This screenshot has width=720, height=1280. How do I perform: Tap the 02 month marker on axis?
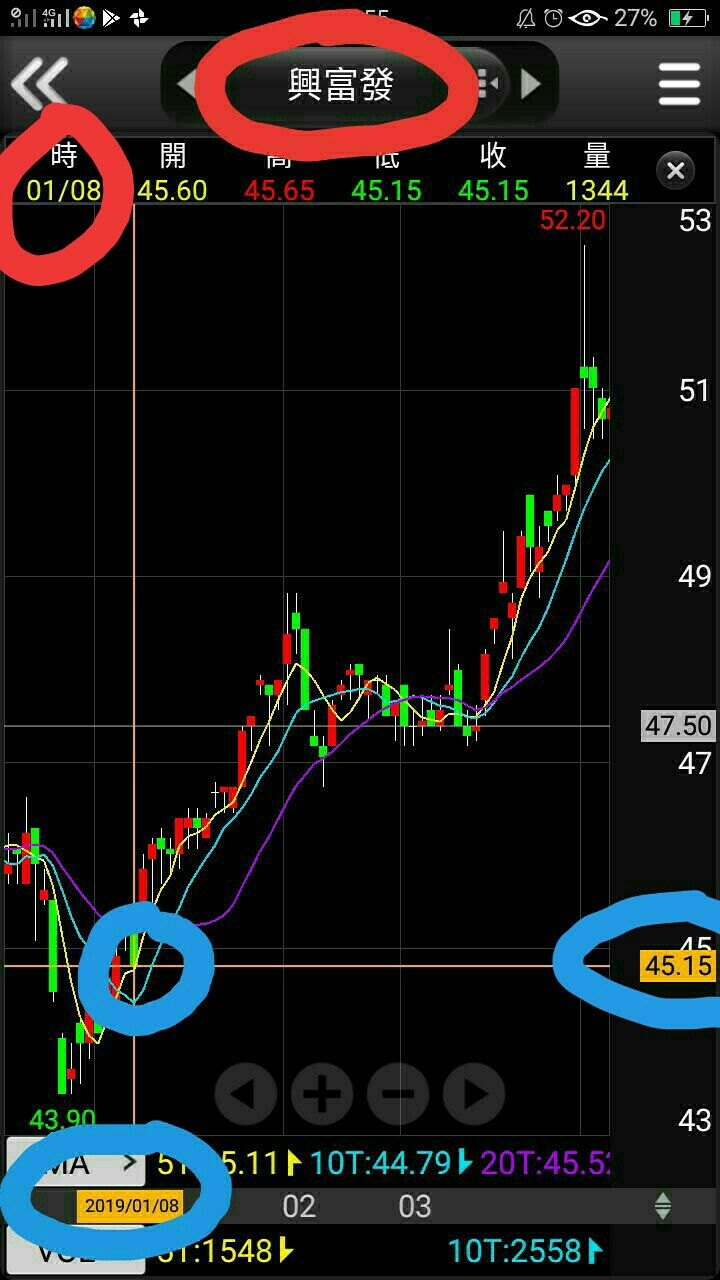tap(299, 1206)
